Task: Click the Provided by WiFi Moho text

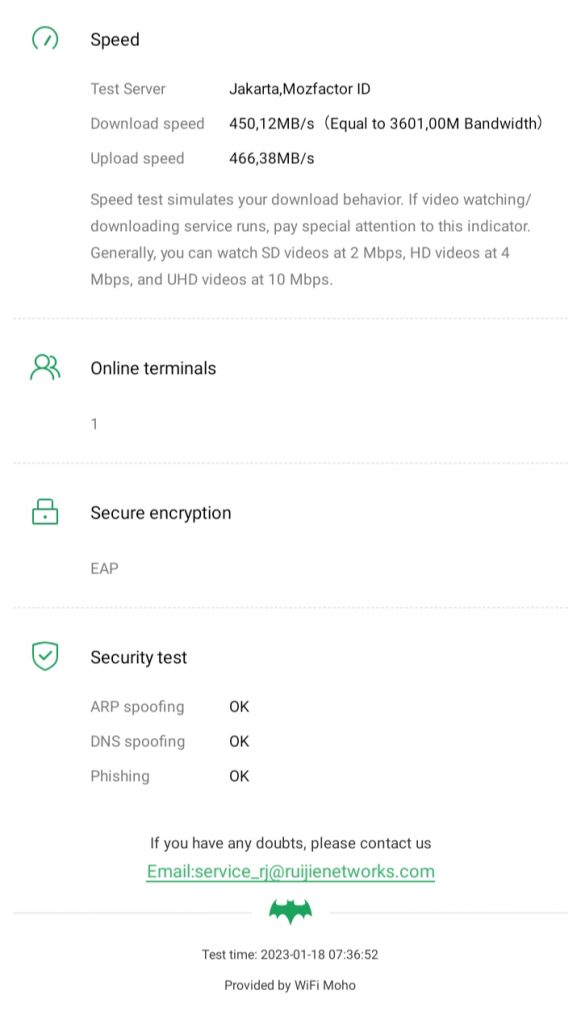Action: point(290,985)
